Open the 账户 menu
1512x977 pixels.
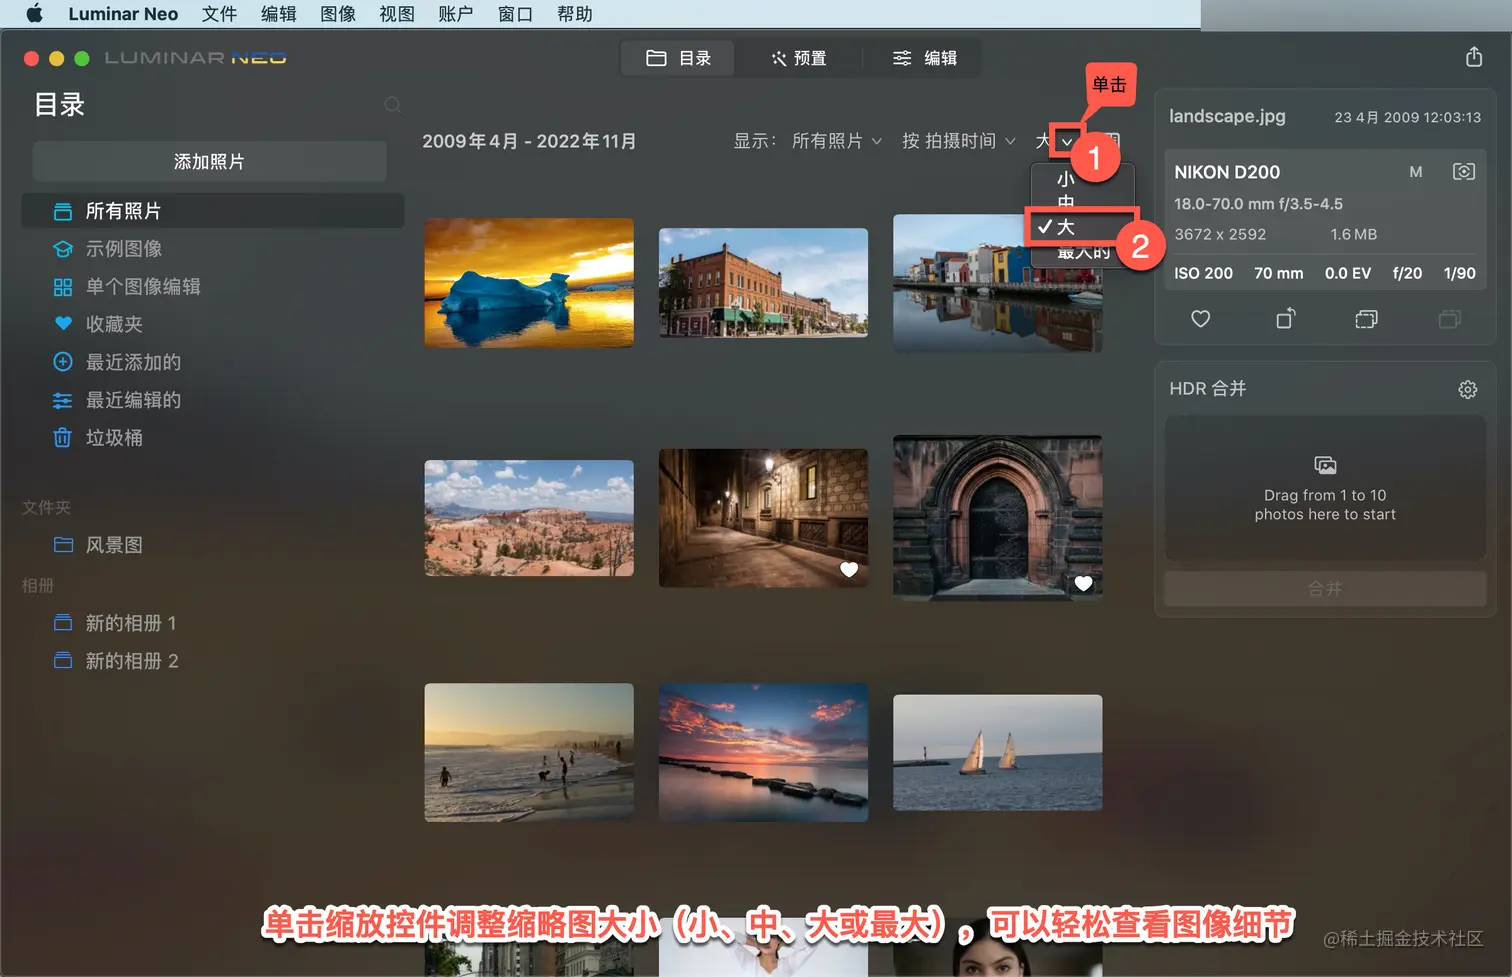[456, 14]
